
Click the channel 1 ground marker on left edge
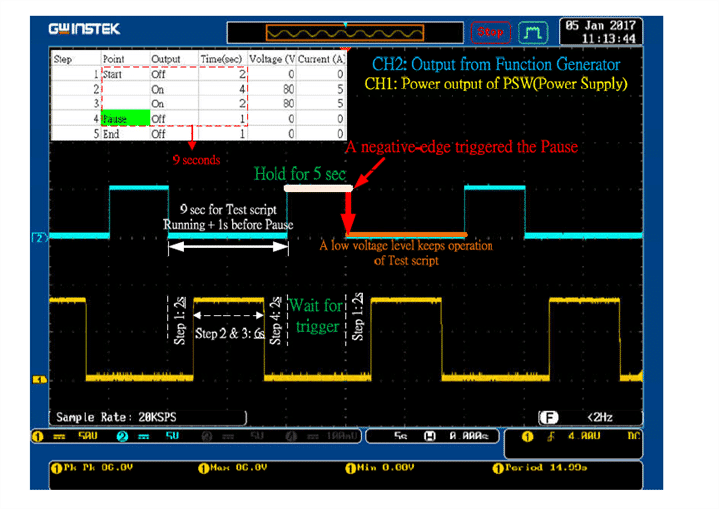click(x=41, y=379)
